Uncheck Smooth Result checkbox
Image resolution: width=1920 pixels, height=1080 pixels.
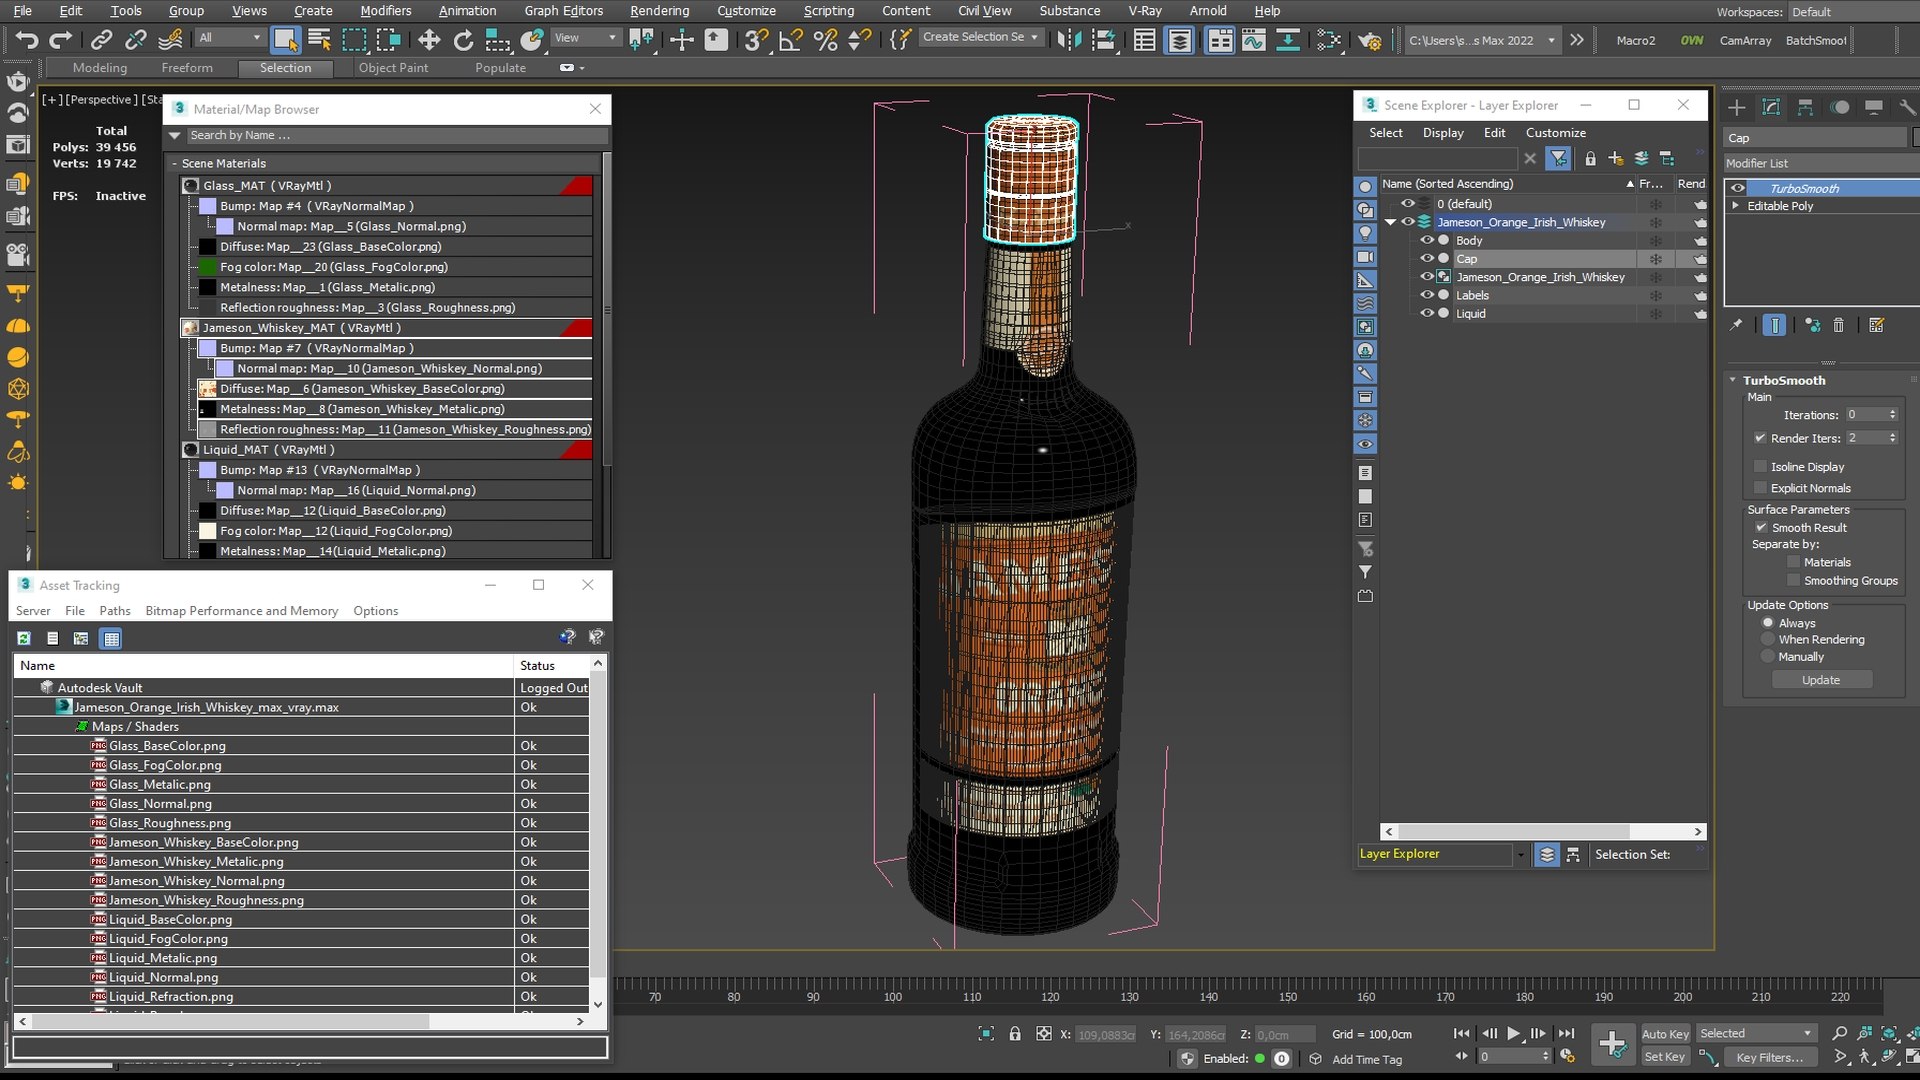pyautogui.click(x=1761, y=527)
